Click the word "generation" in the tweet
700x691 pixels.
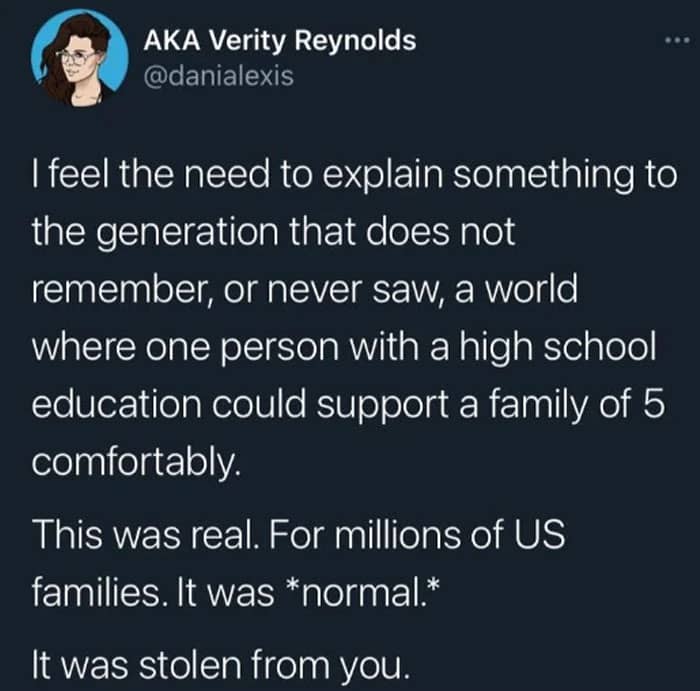coord(187,233)
